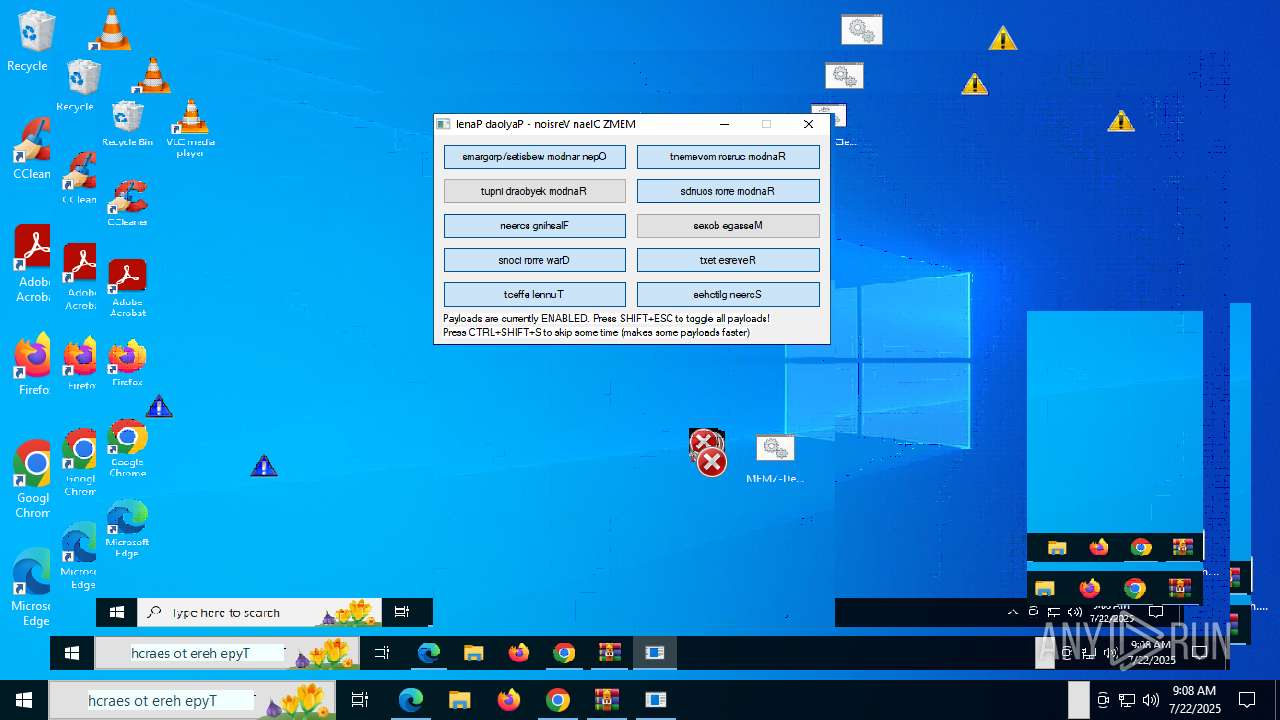Open the desktop icon labeled 'Recycle Bin'
Viewport: 1280px width, 720px height.
[x=127, y=123]
